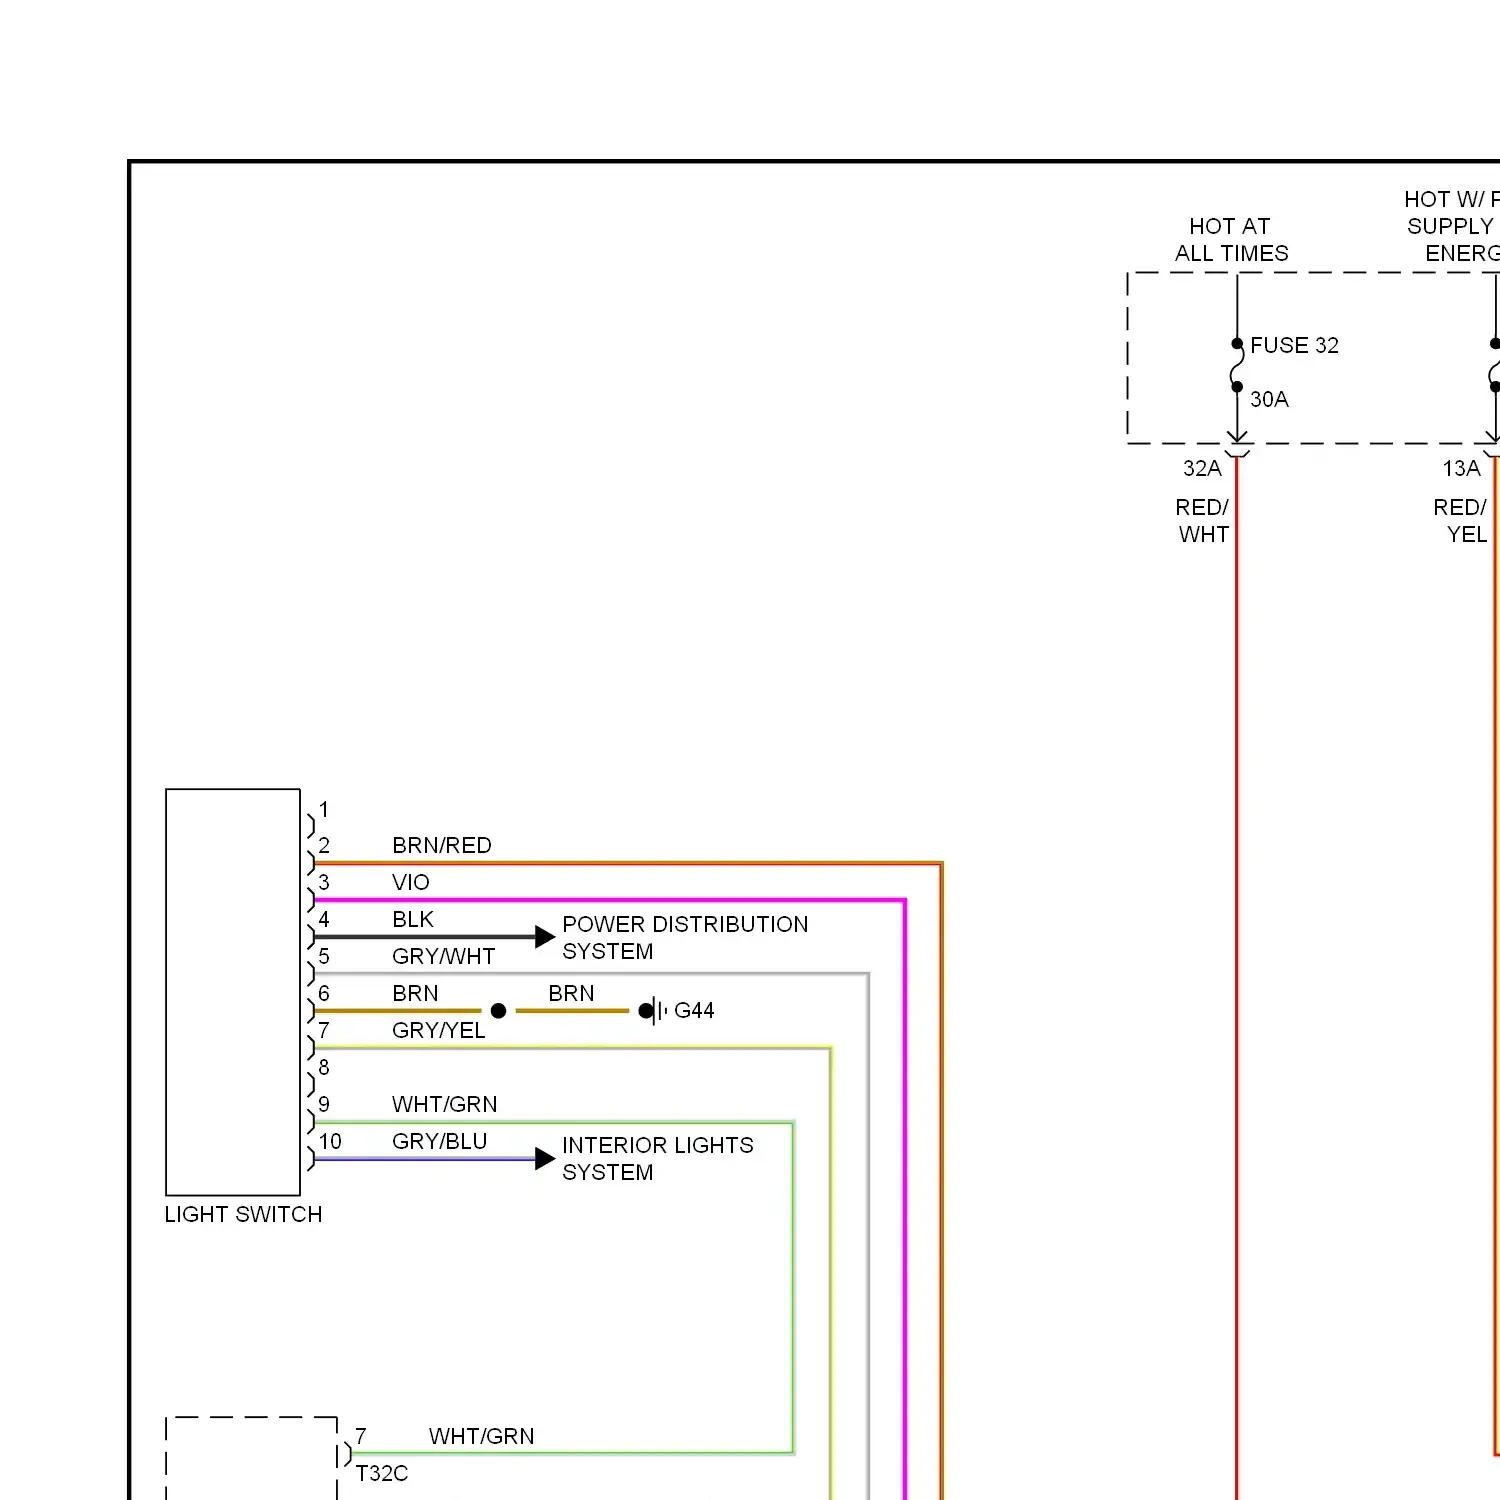
Task: Click the G44 ground symbol
Action: pos(653,1011)
